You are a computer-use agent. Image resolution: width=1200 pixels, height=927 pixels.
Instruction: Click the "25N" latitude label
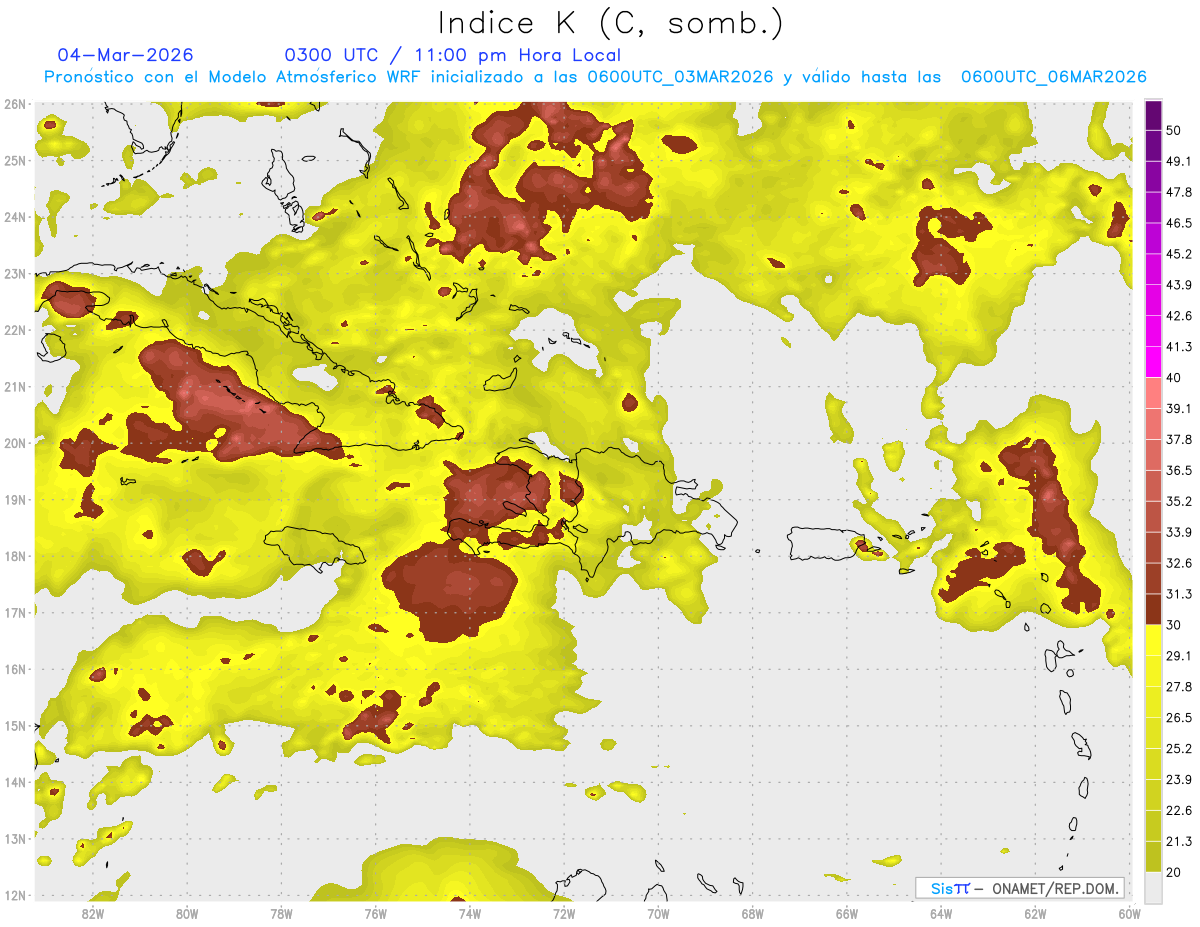[15, 160]
